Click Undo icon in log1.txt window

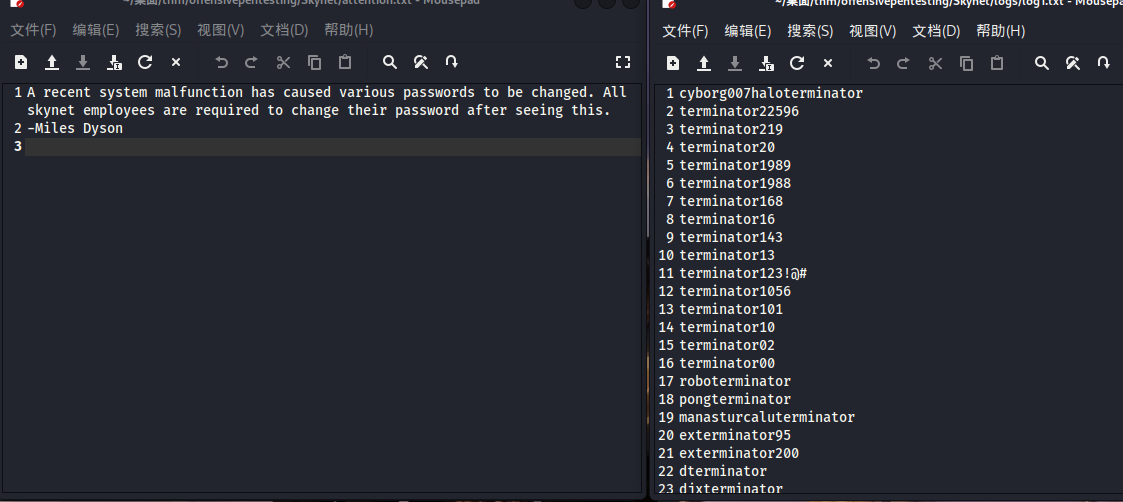click(x=873, y=63)
